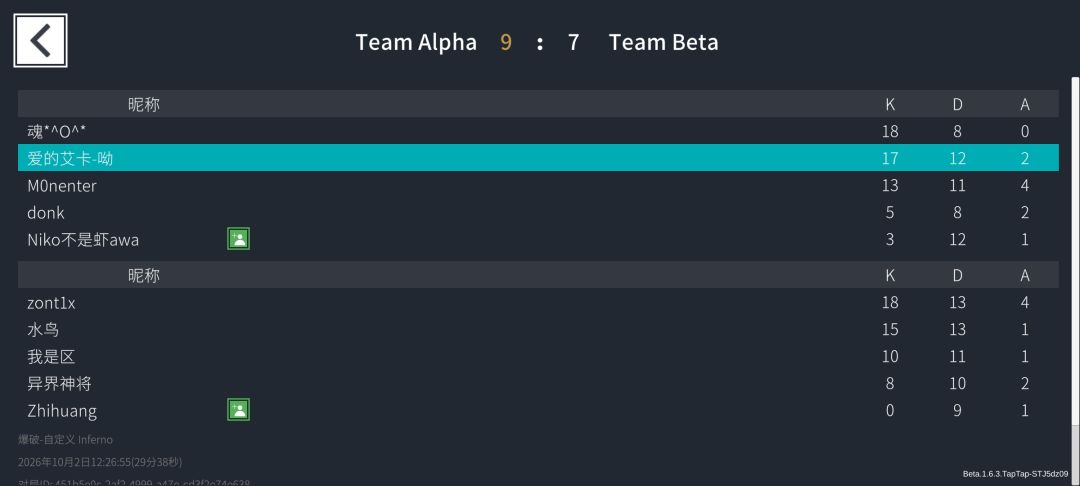The height and width of the screenshot is (486, 1080).
Task: Select player 水鸟 row
Action: (x=538, y=329)
